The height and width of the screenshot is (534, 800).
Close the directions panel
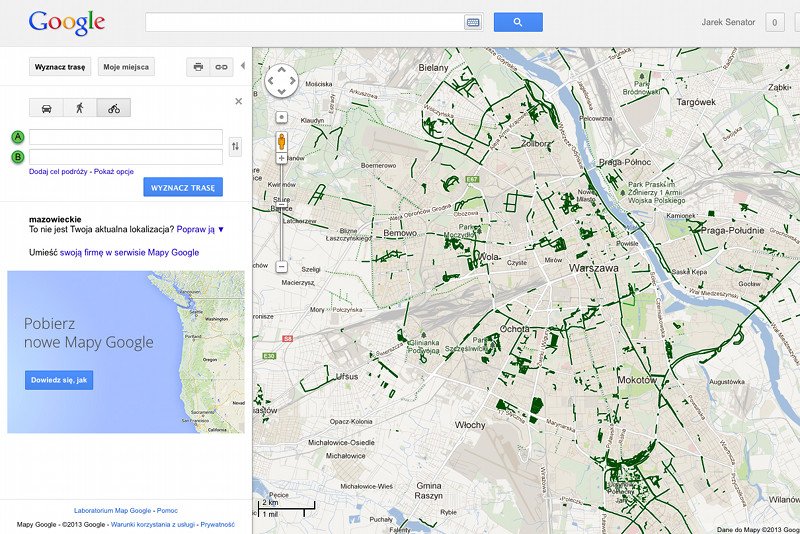point(238,101)
